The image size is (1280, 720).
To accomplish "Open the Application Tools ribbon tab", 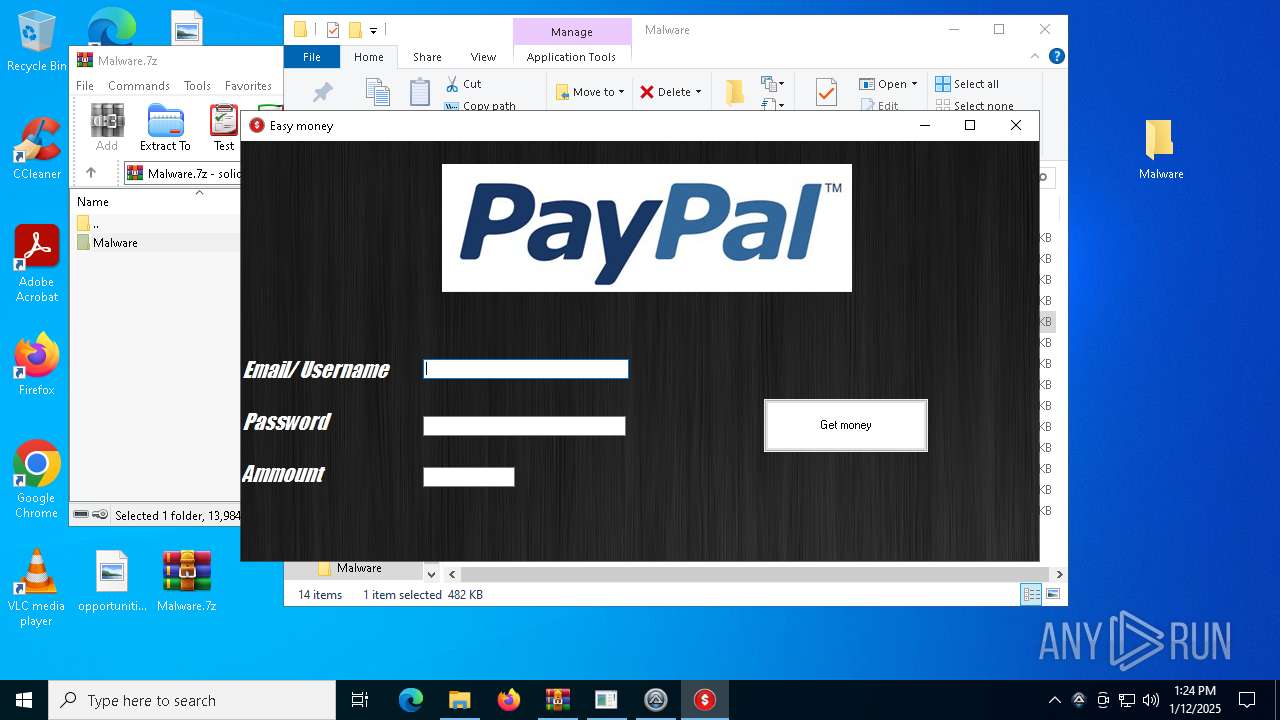I will tap(571, 57).
